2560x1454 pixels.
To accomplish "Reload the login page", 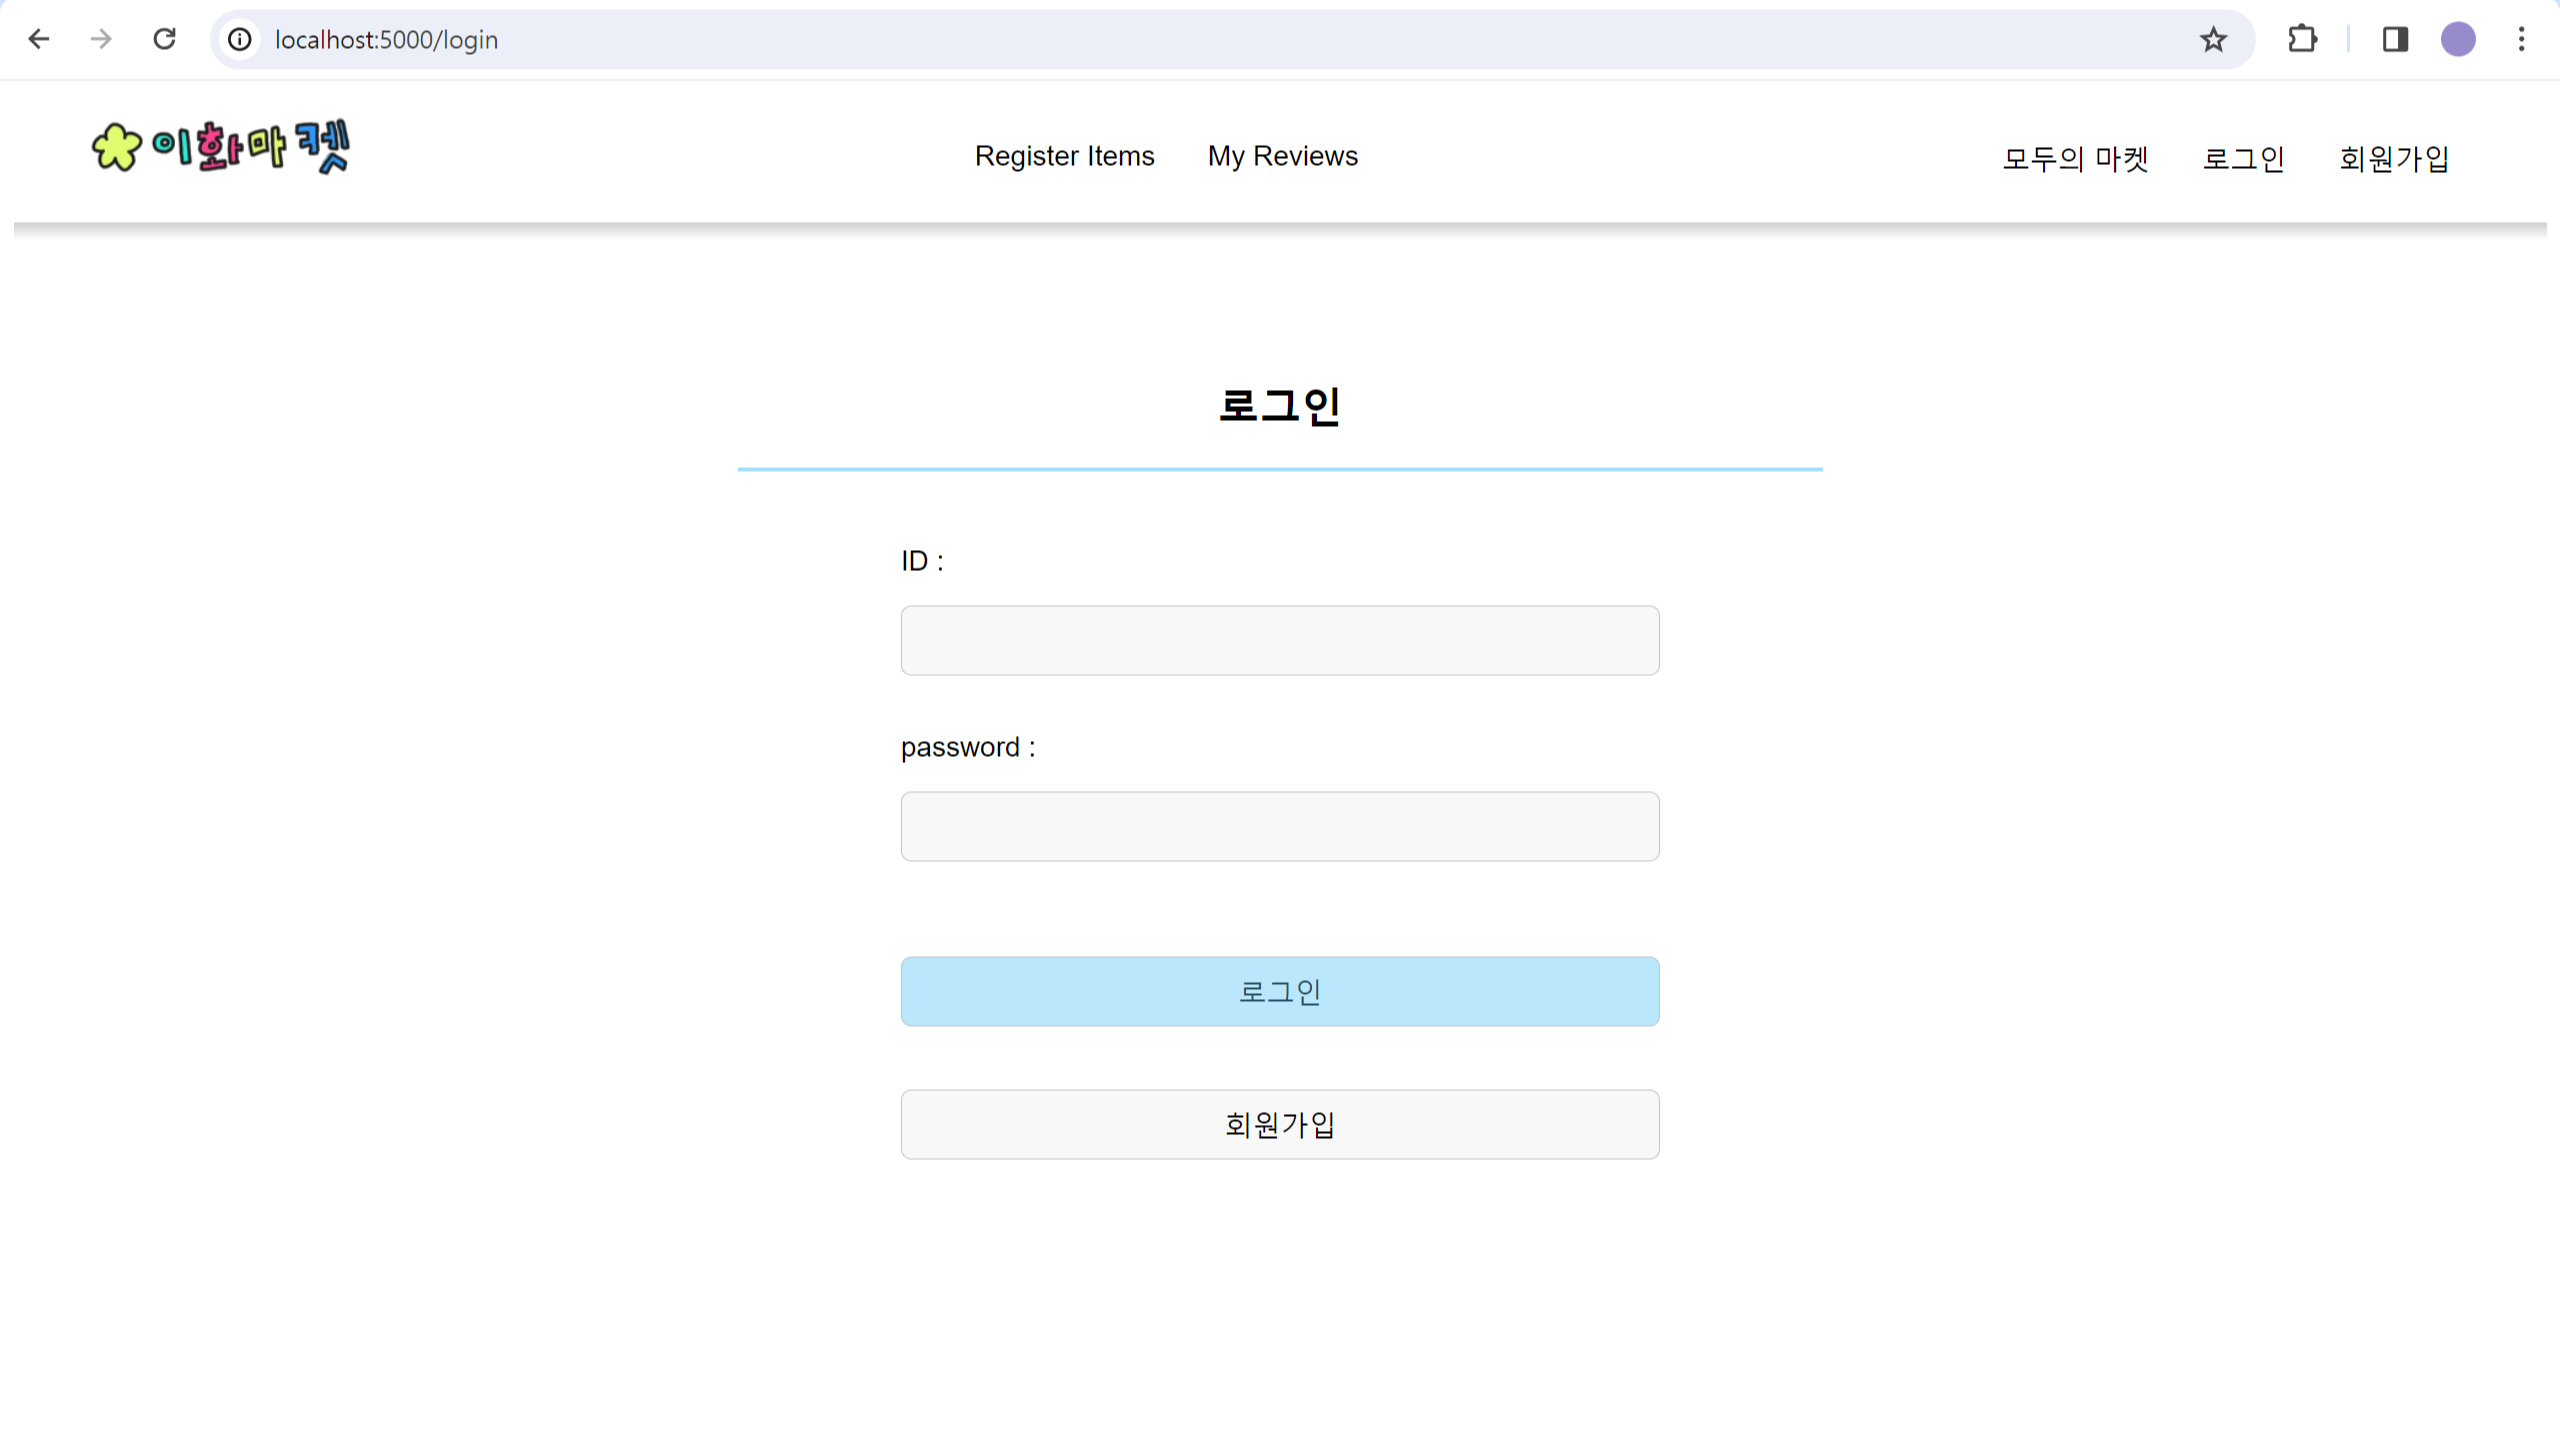I will pos(164,39).
